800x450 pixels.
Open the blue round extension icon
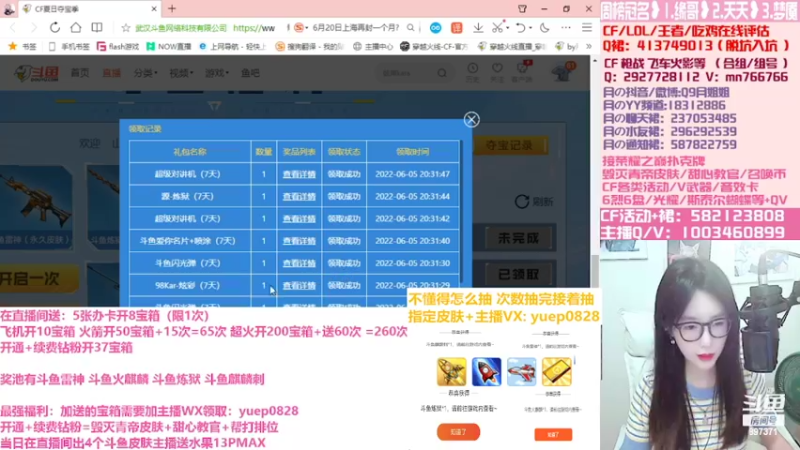coord(435,28)
